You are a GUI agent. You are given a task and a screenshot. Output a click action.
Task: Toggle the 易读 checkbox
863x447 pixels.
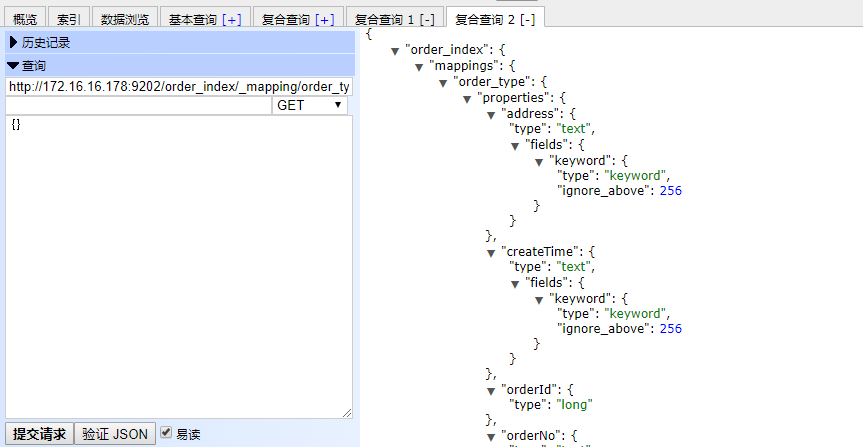[x=166, y=433]
